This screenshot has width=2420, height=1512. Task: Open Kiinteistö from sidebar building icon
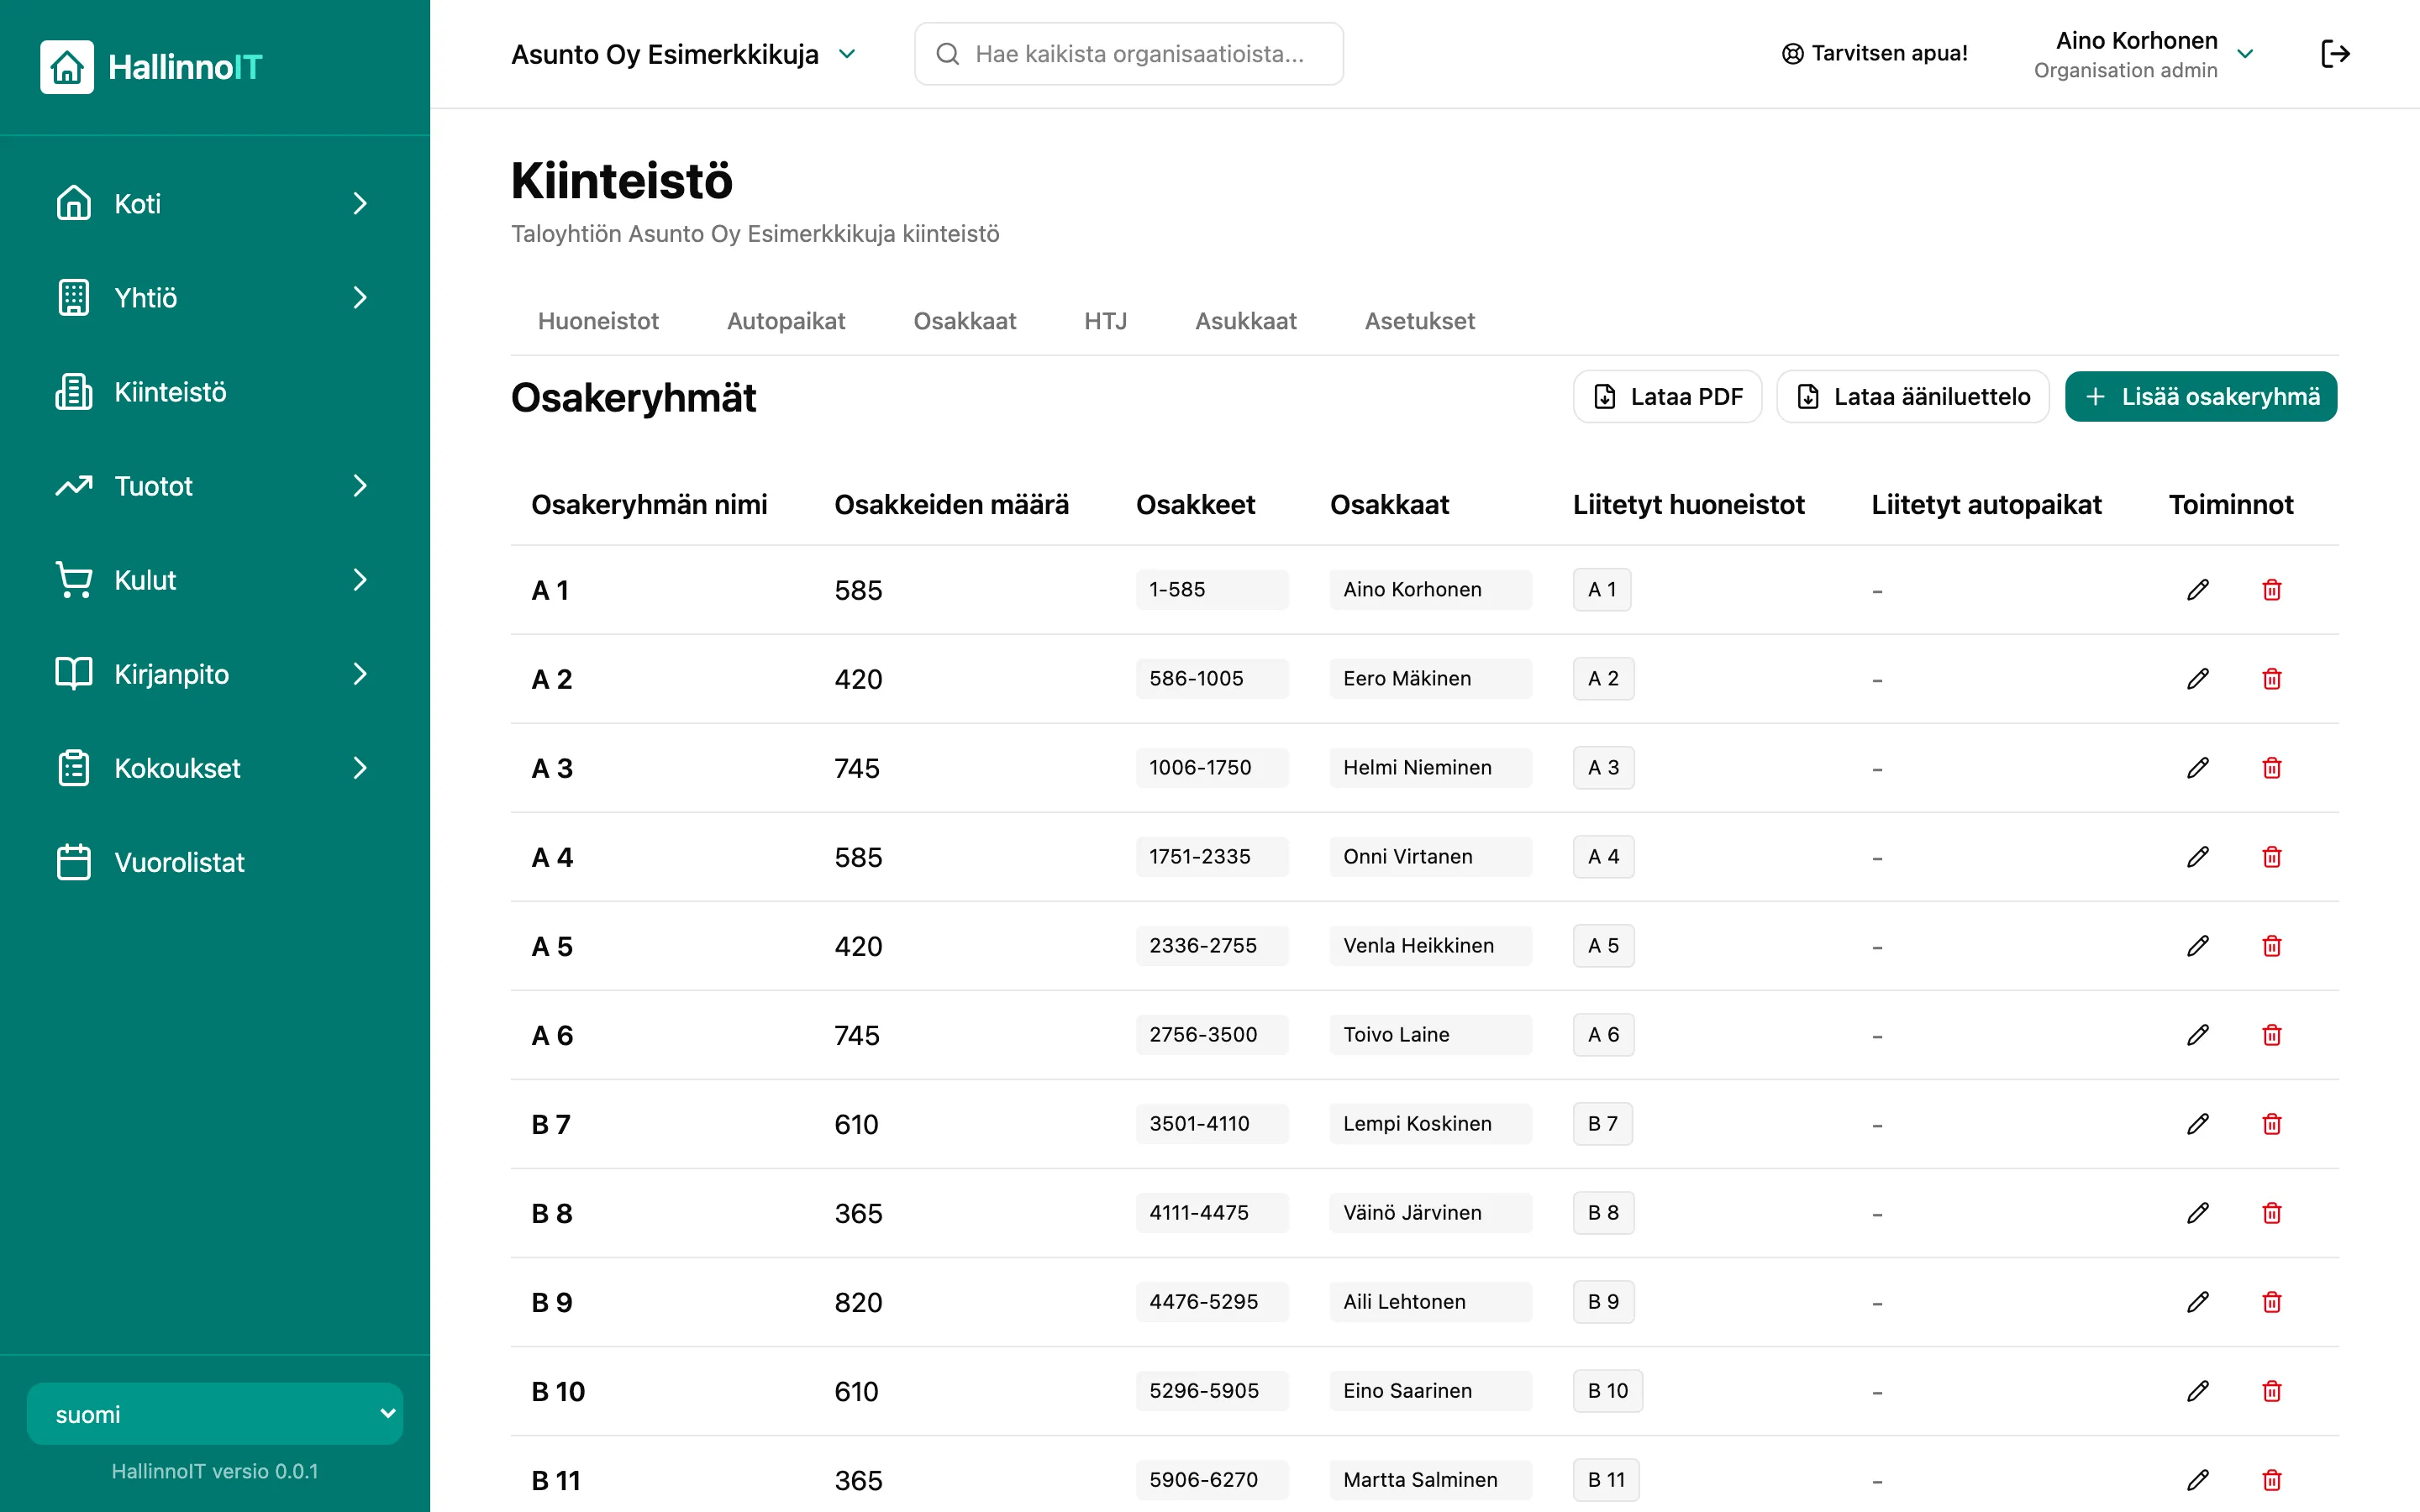(74, 392)
